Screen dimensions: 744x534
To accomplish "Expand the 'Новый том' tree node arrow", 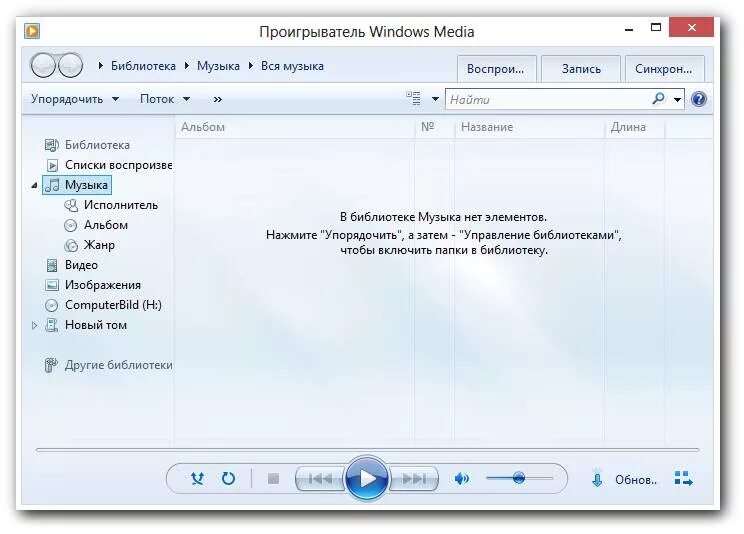I will [x=34, y=325].
